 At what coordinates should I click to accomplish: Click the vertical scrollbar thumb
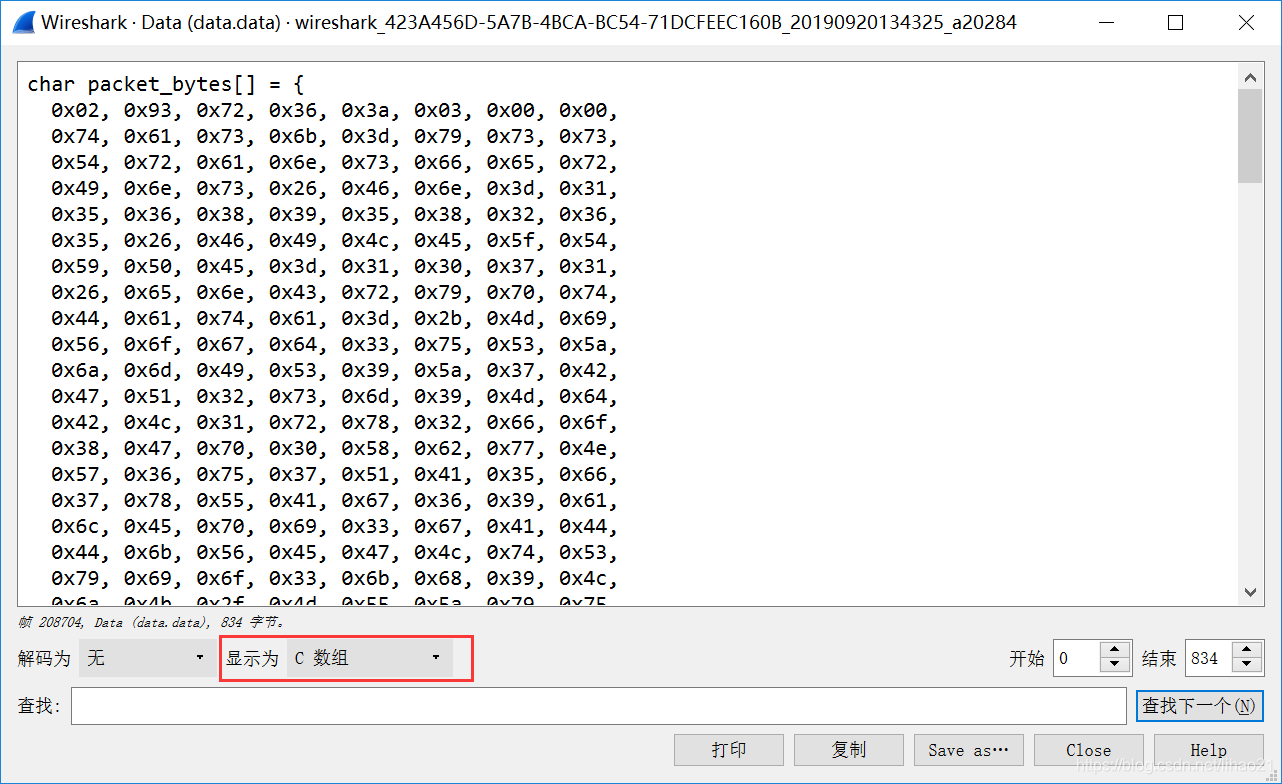click(x=1250, y=135)
